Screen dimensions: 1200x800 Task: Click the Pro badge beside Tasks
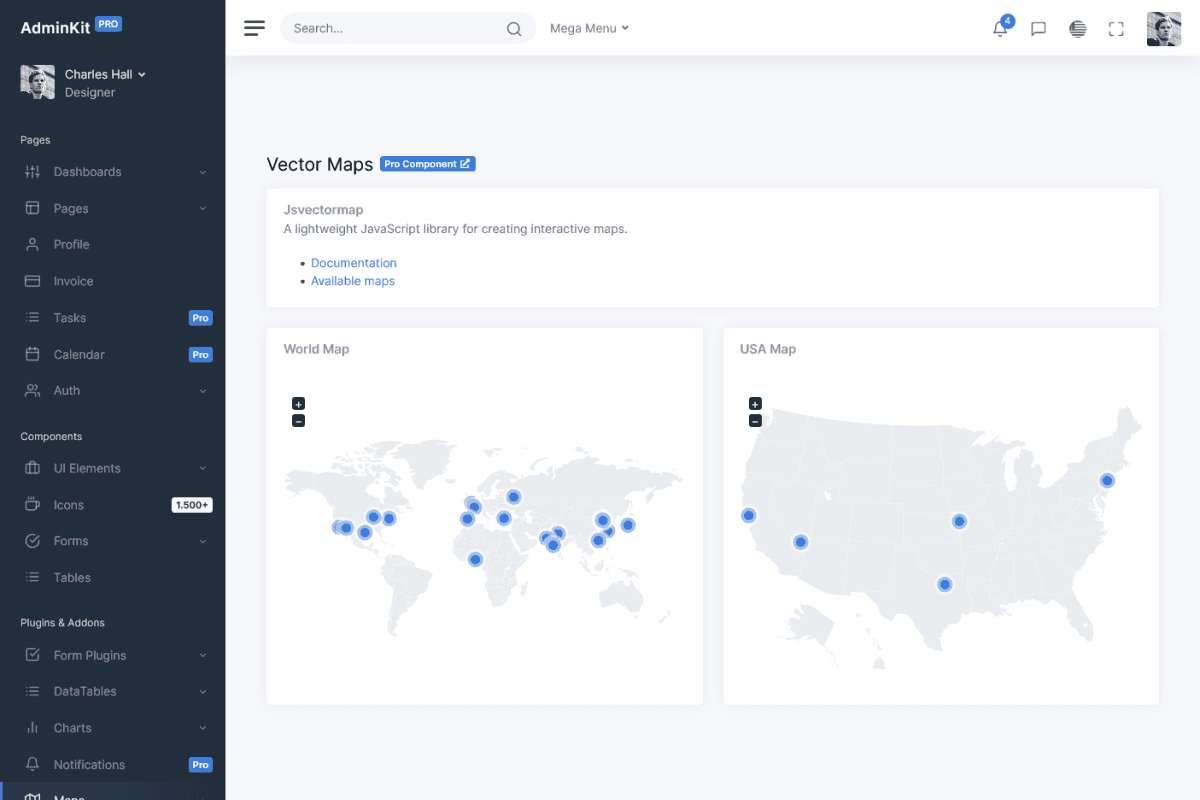coord(201,318)
